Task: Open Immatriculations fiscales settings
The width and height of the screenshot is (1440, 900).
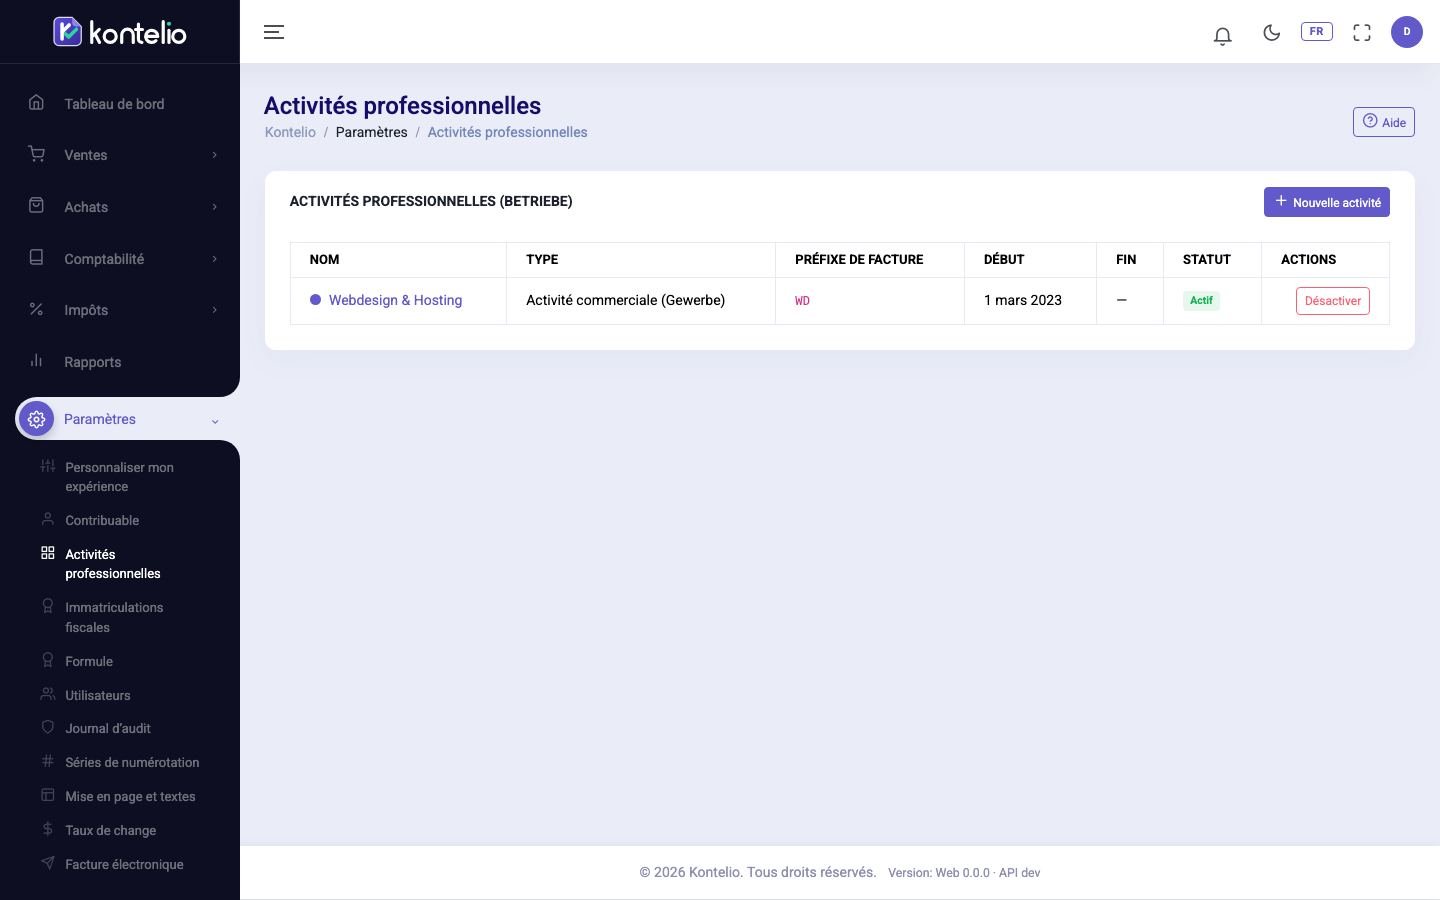Action: [114, 617]
